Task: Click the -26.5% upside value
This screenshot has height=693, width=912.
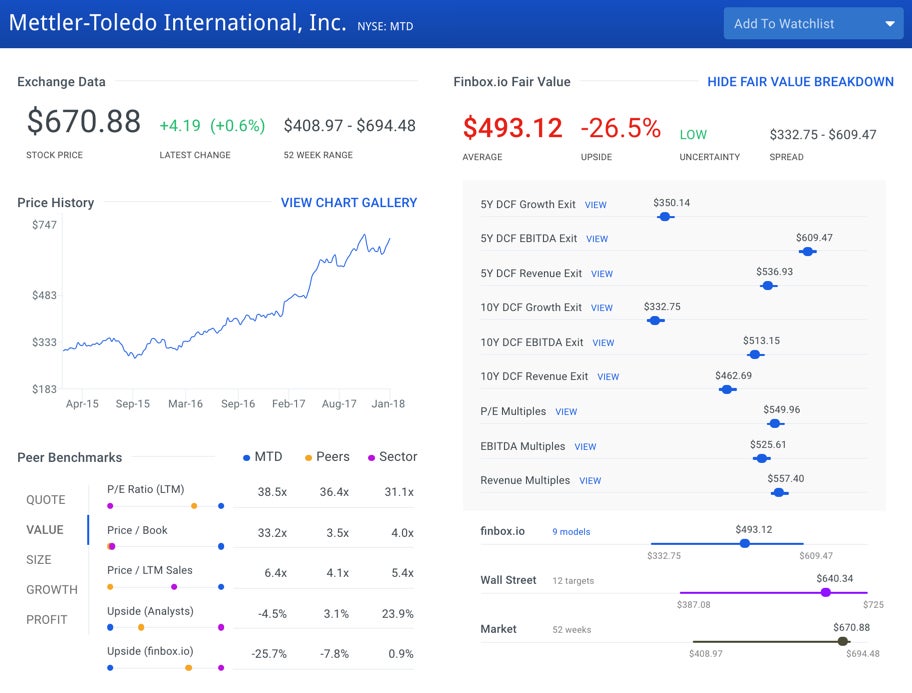Action: click(621, 128)
